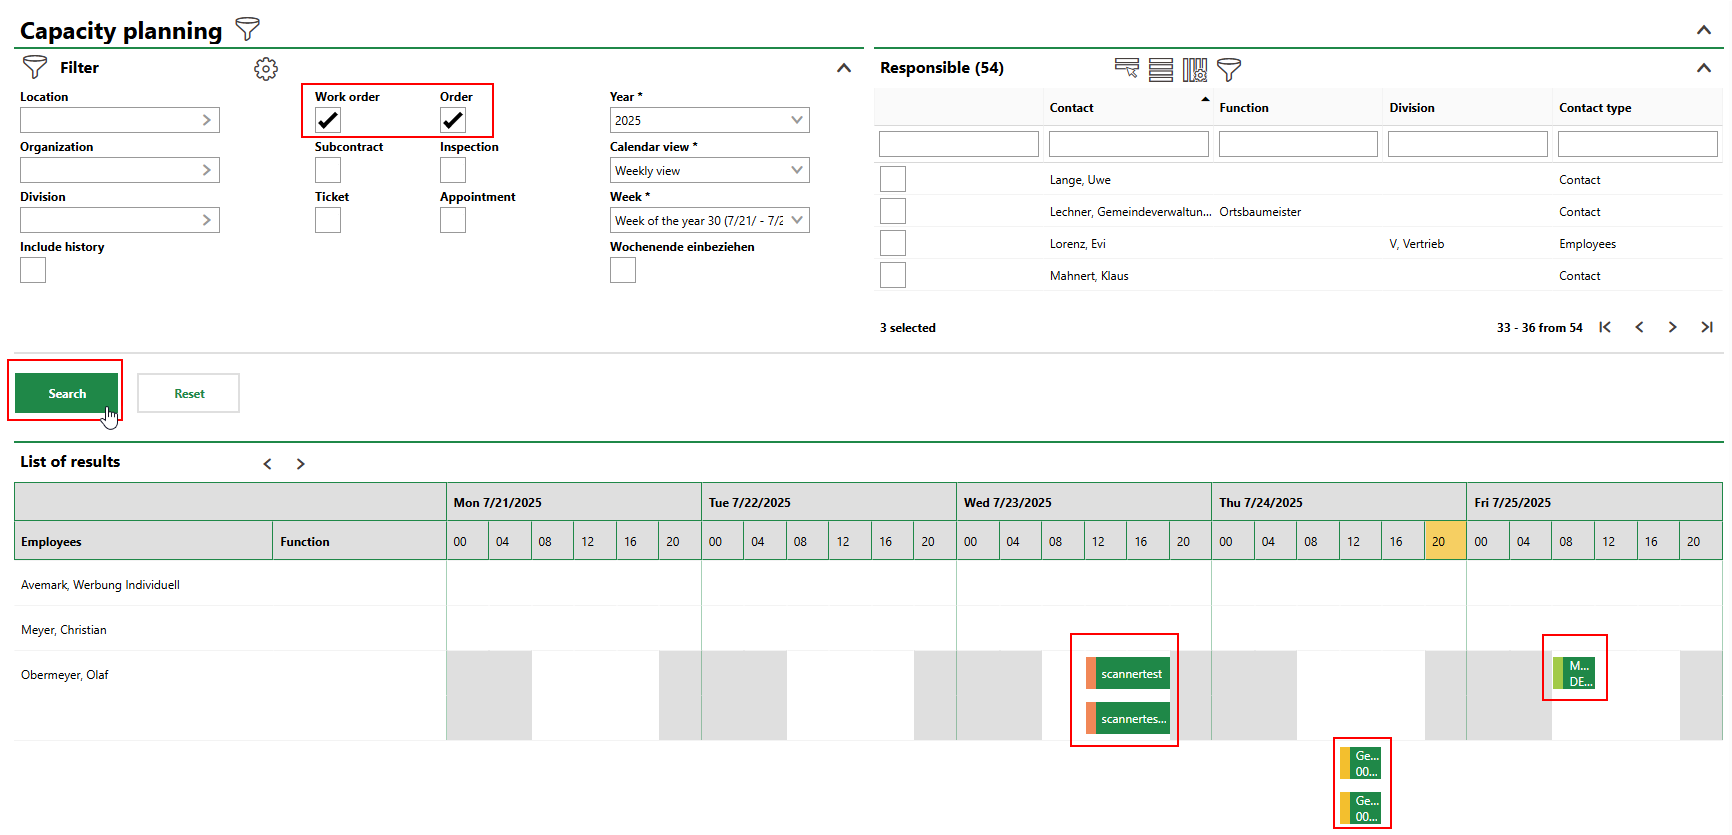Click the Contact column filter field

click(x=1129, y=144)
